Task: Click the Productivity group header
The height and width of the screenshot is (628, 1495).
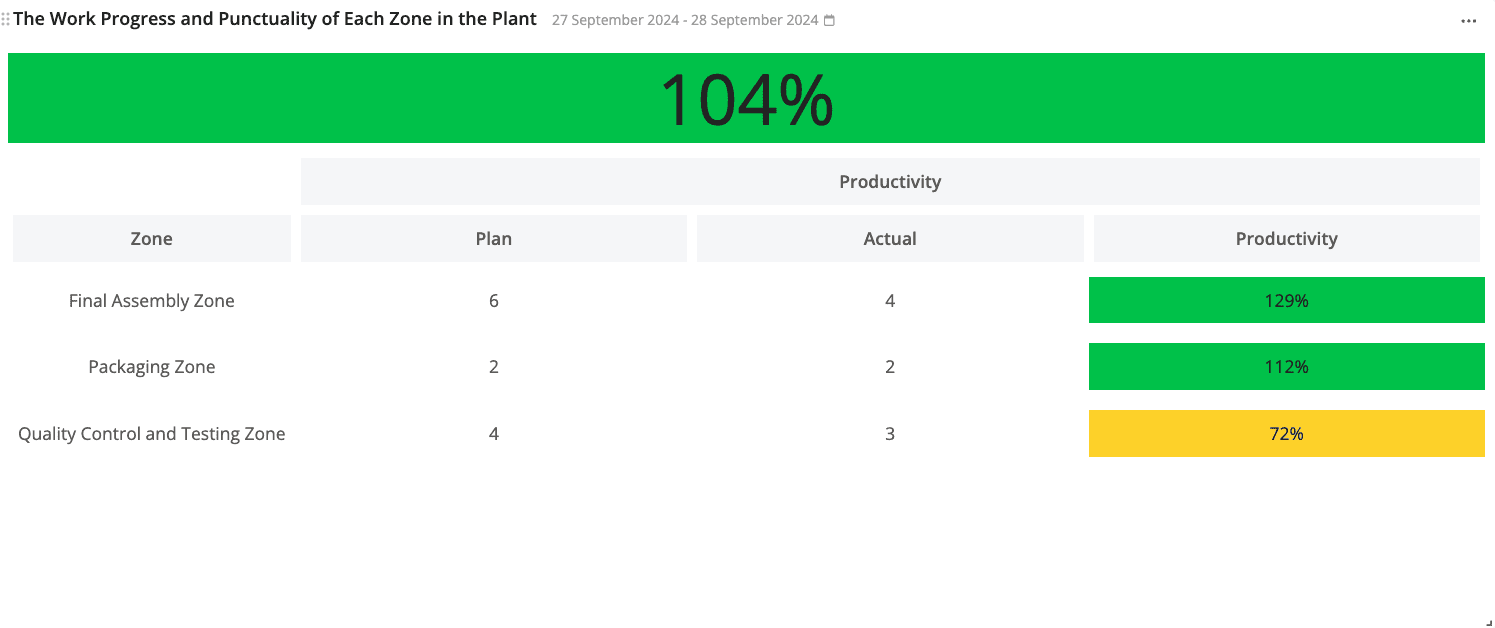Action: 890,182
